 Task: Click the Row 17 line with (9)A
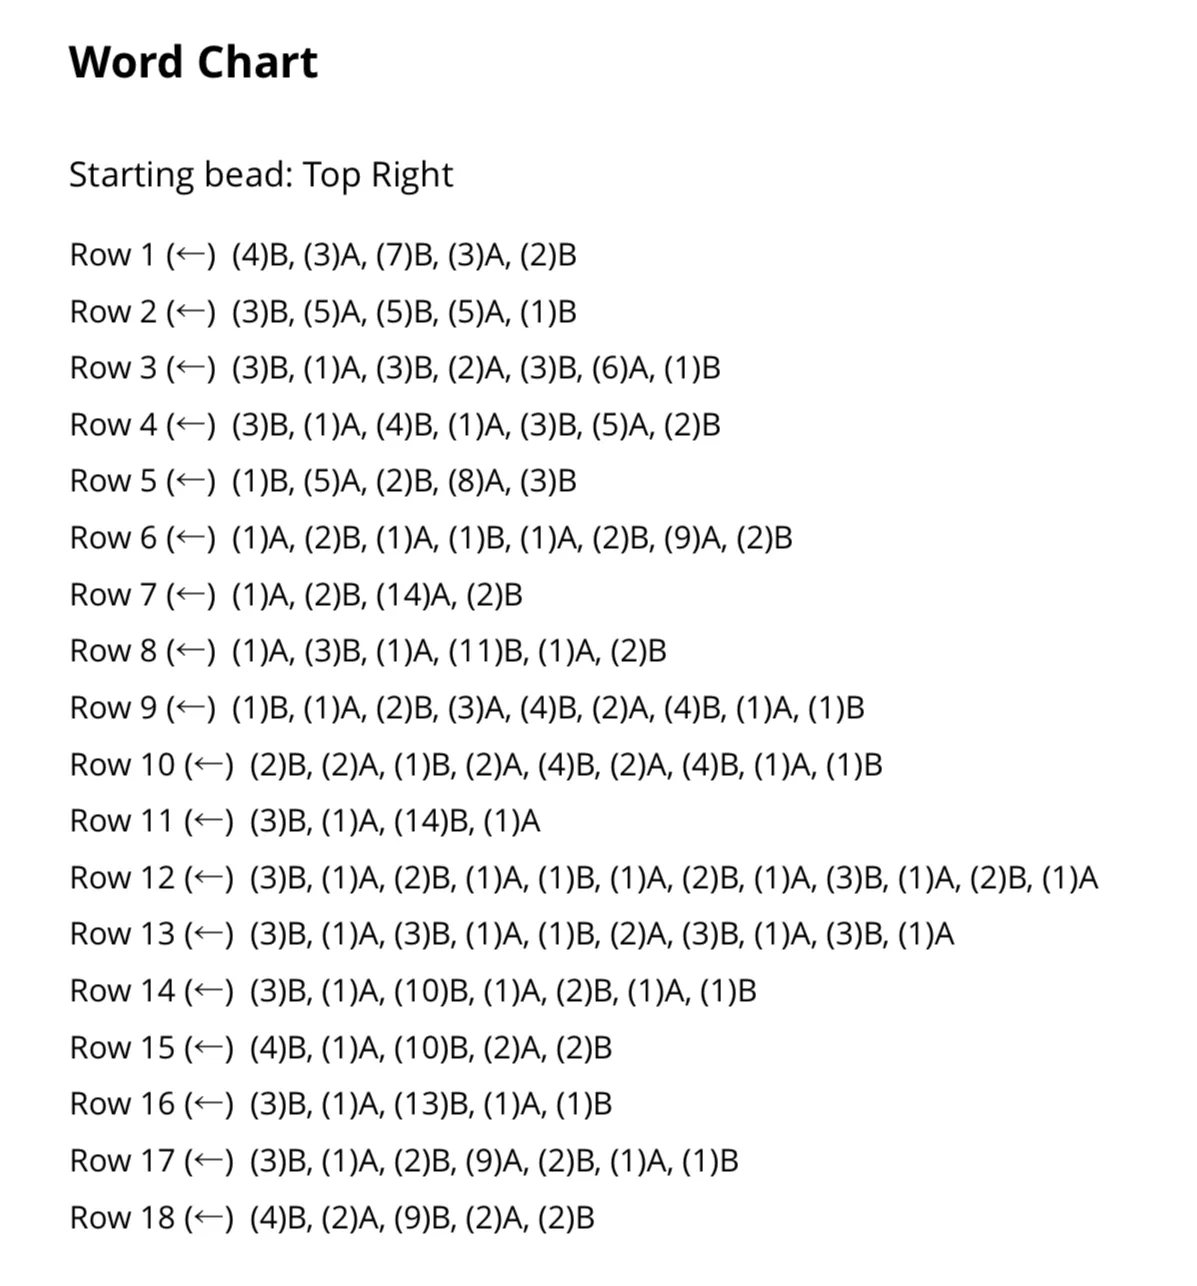403,1162
